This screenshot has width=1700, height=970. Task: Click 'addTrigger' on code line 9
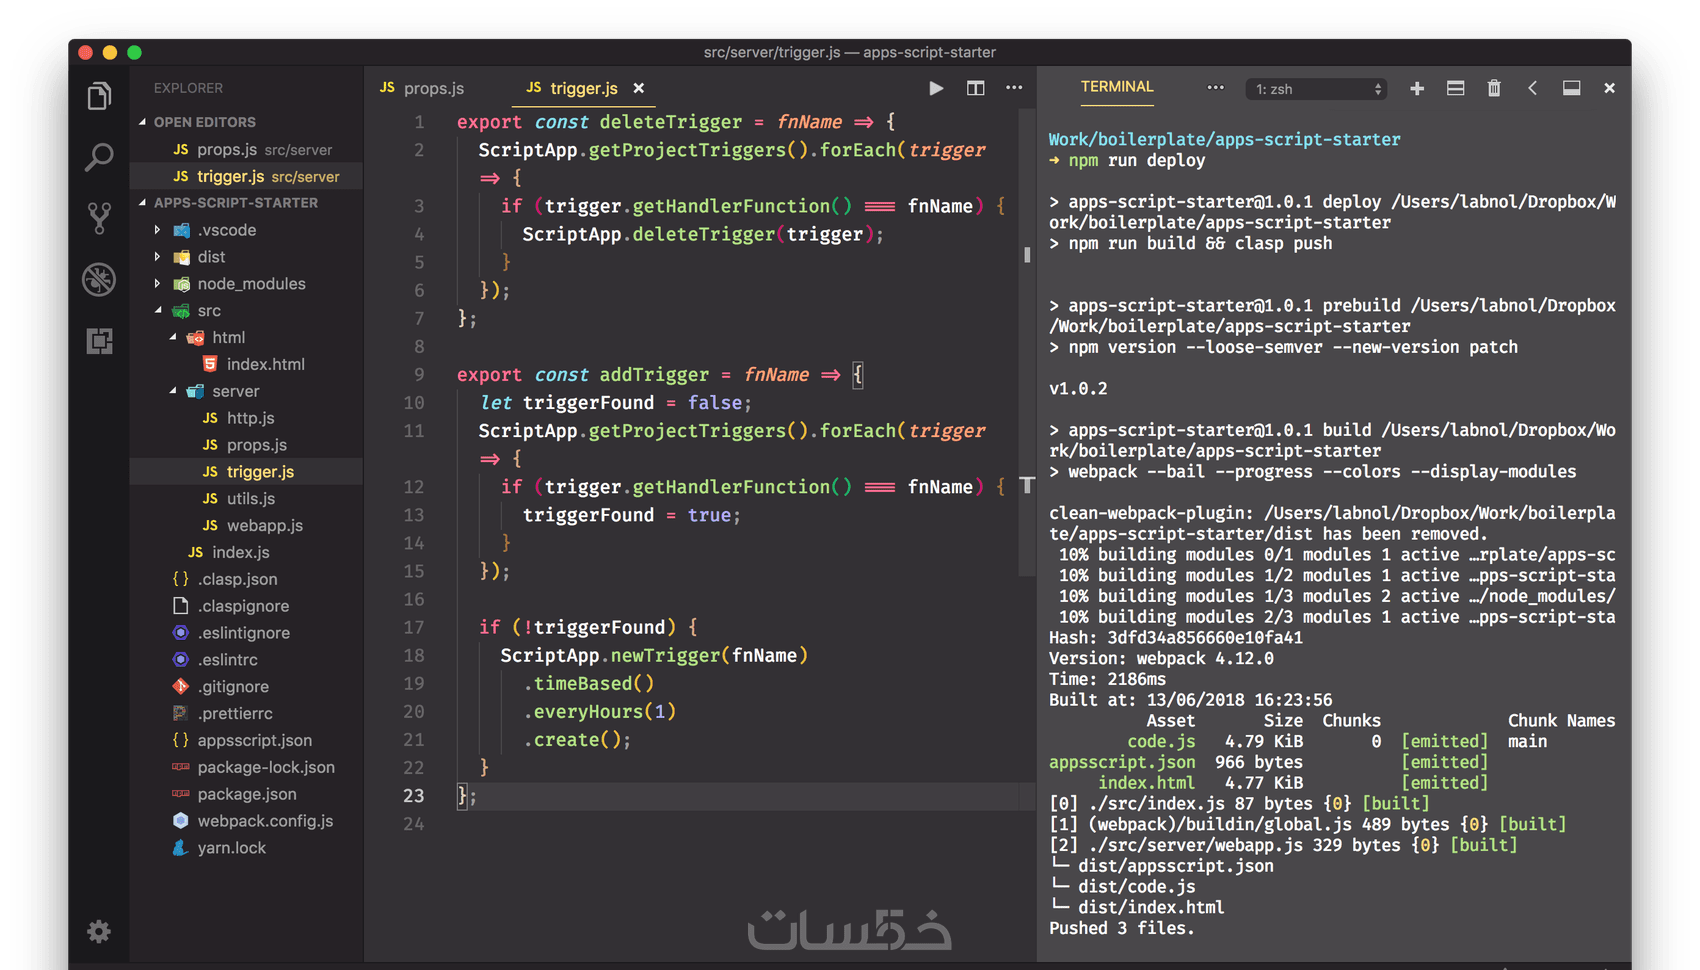point(654,375)
